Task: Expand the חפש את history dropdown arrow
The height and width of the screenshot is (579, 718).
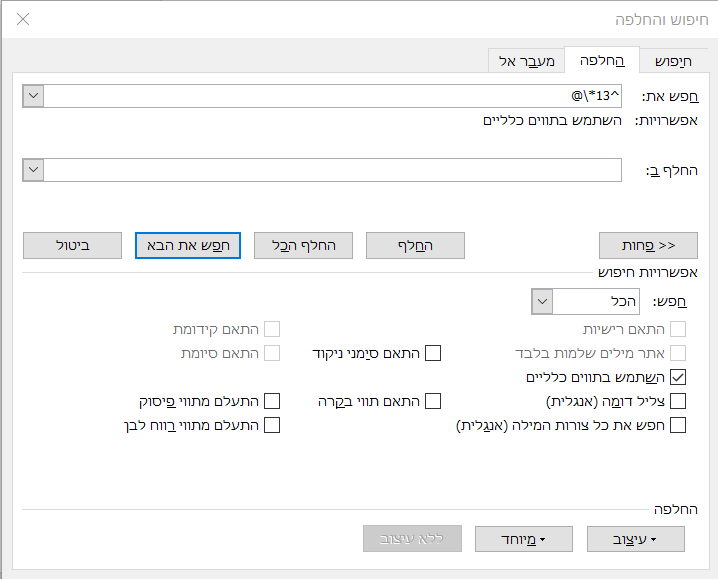Action: (33, 96)
